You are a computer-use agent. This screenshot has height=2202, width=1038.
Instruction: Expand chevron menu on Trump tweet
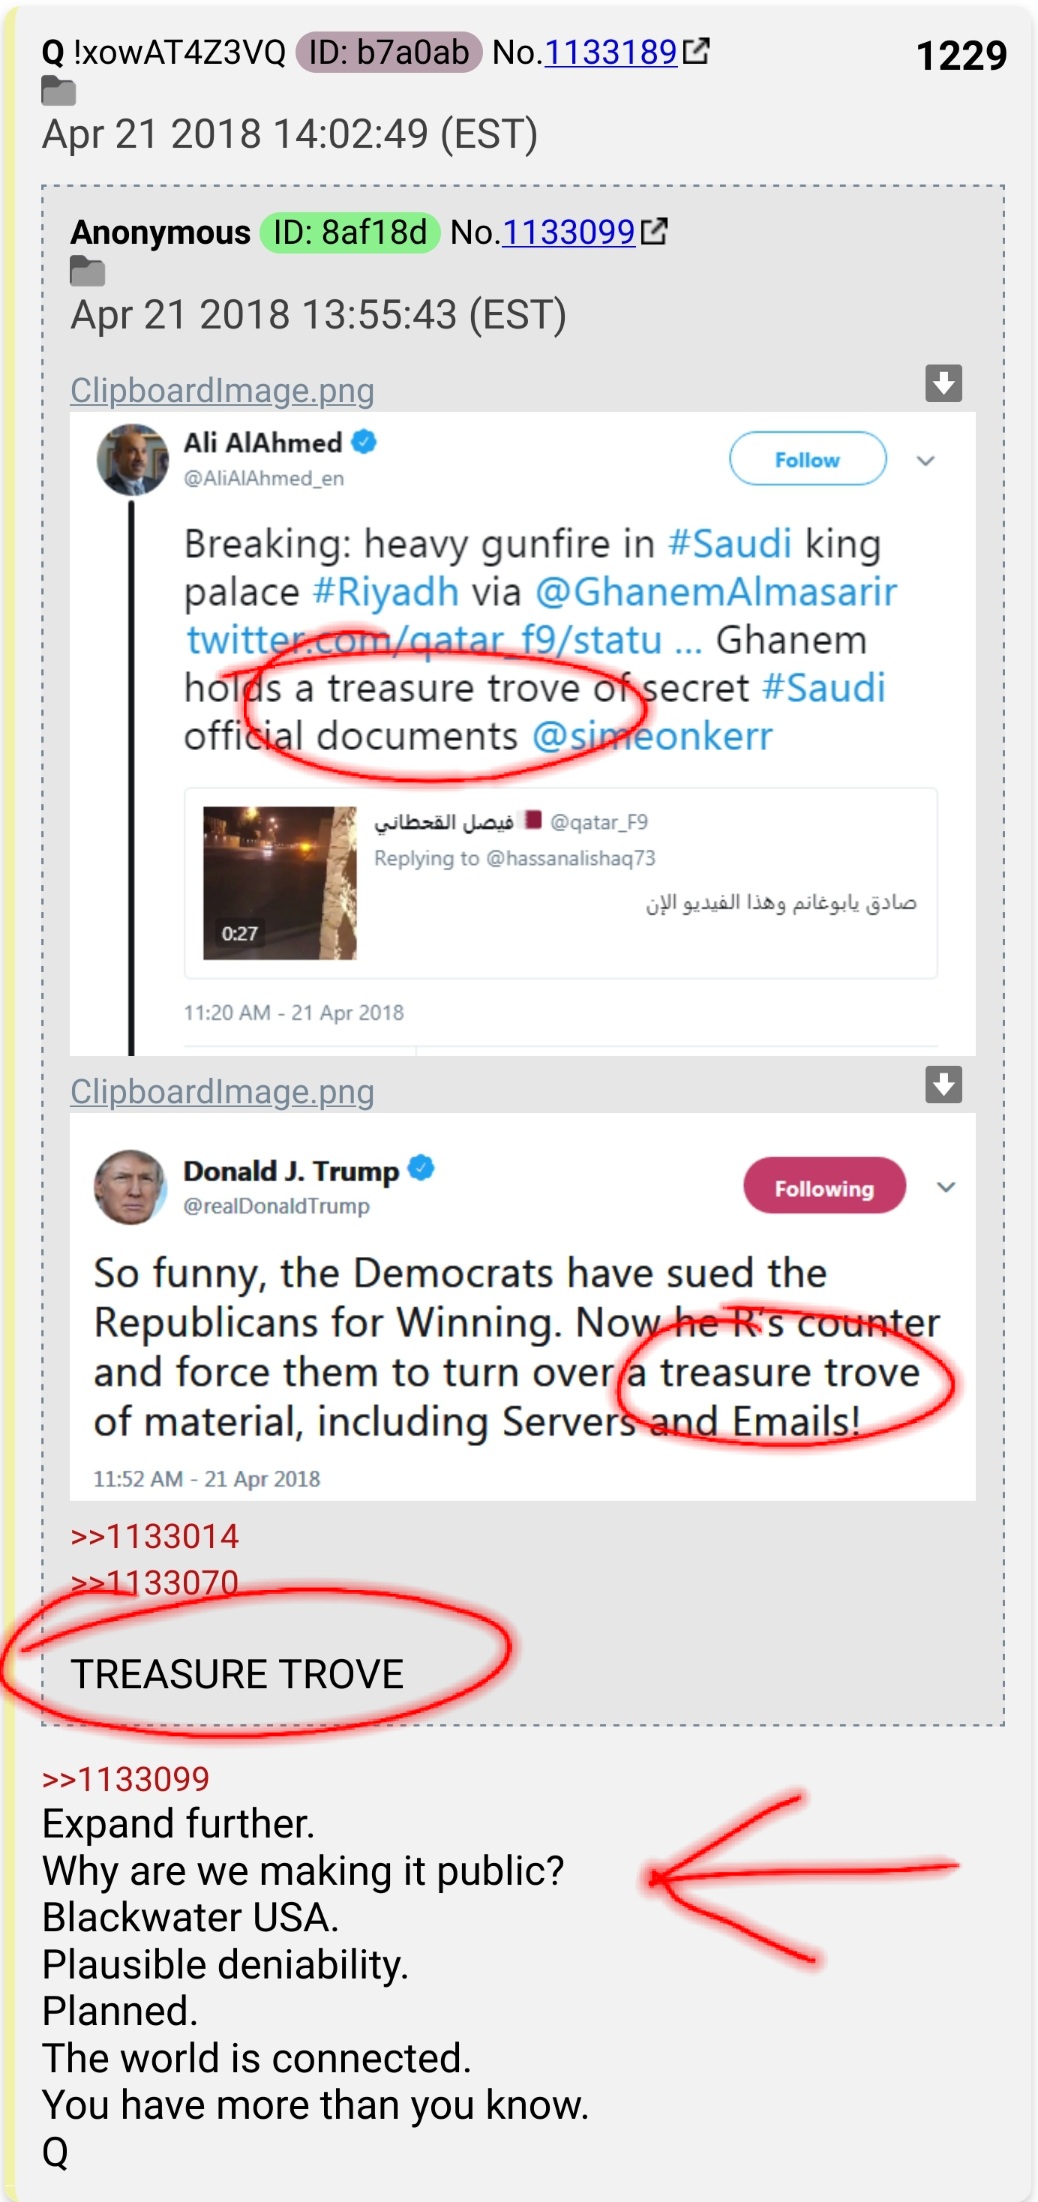click(946, 1187)
